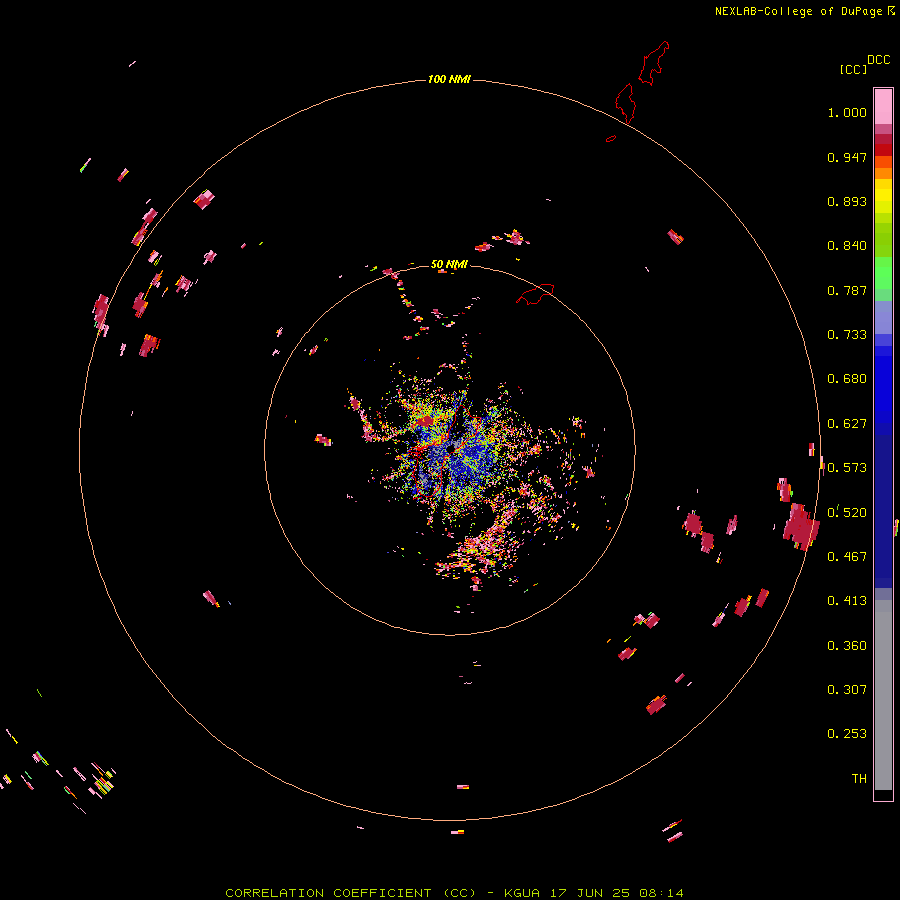Click the TH threshold label
900x900 pixels.
coord(859,779)
